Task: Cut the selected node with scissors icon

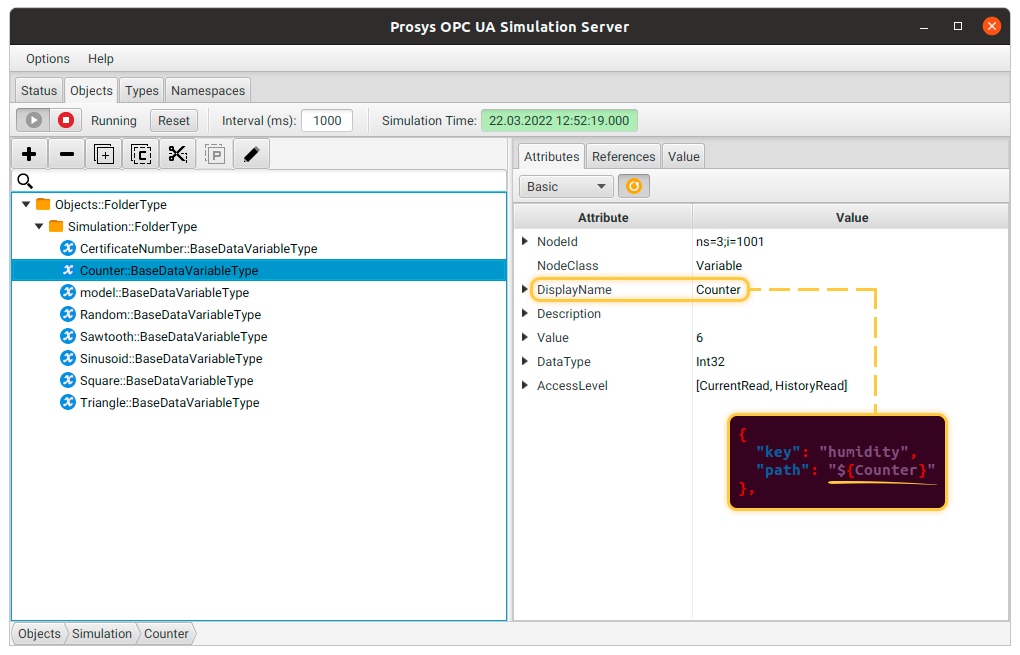Action: point(178,154)
